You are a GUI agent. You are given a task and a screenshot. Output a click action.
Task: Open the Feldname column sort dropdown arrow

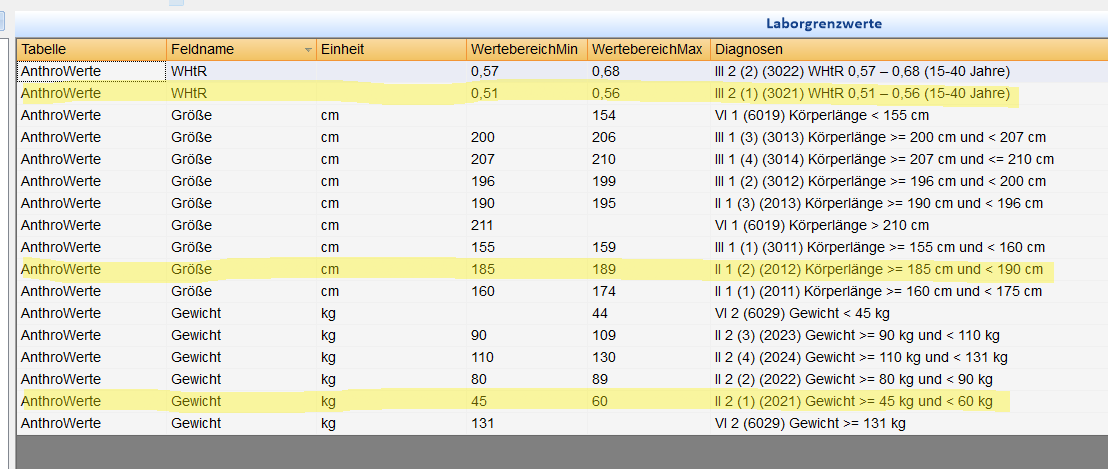pyautogui.click(x=307, y=50)
